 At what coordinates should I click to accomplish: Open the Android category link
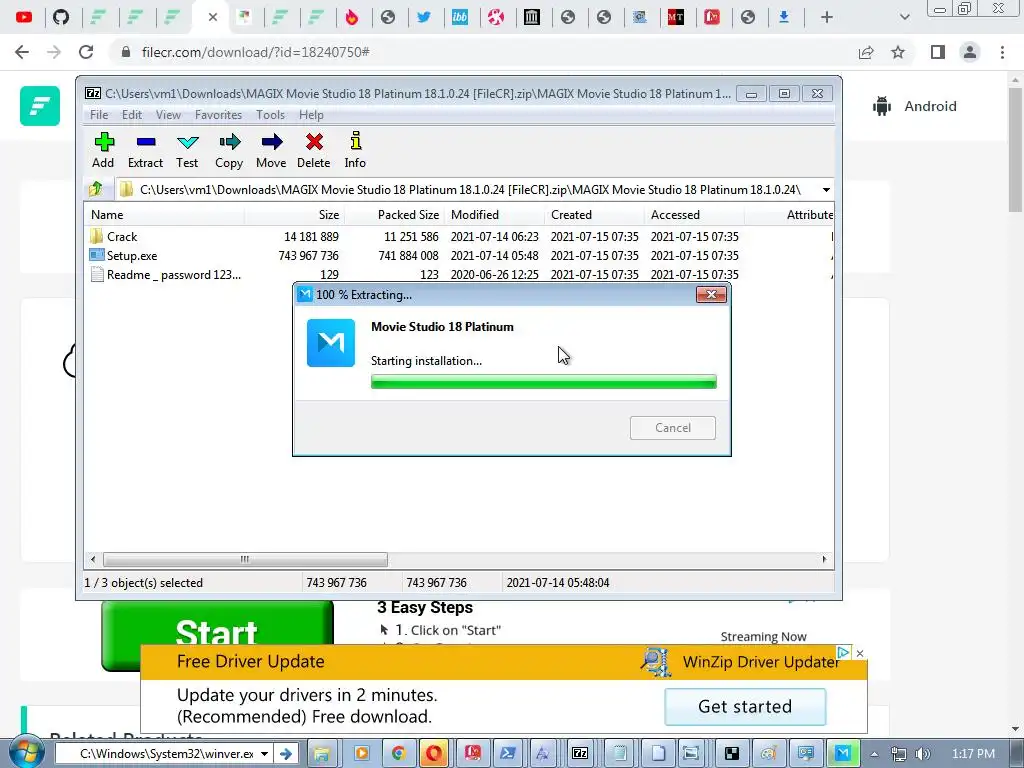pos(914,106)
